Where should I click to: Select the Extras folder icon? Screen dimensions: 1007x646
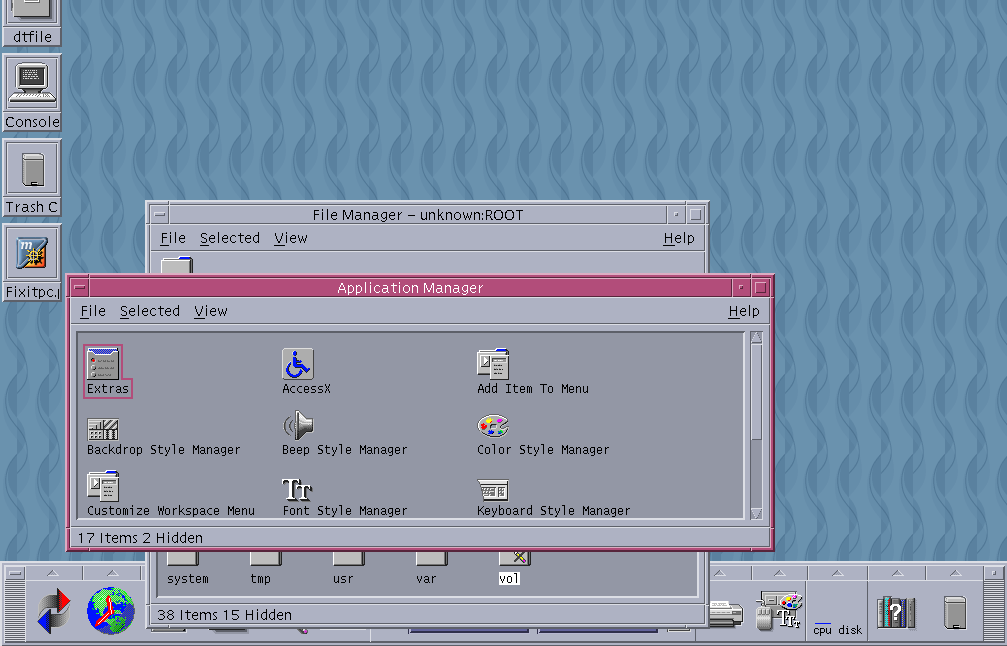click(x=103, y=363)
